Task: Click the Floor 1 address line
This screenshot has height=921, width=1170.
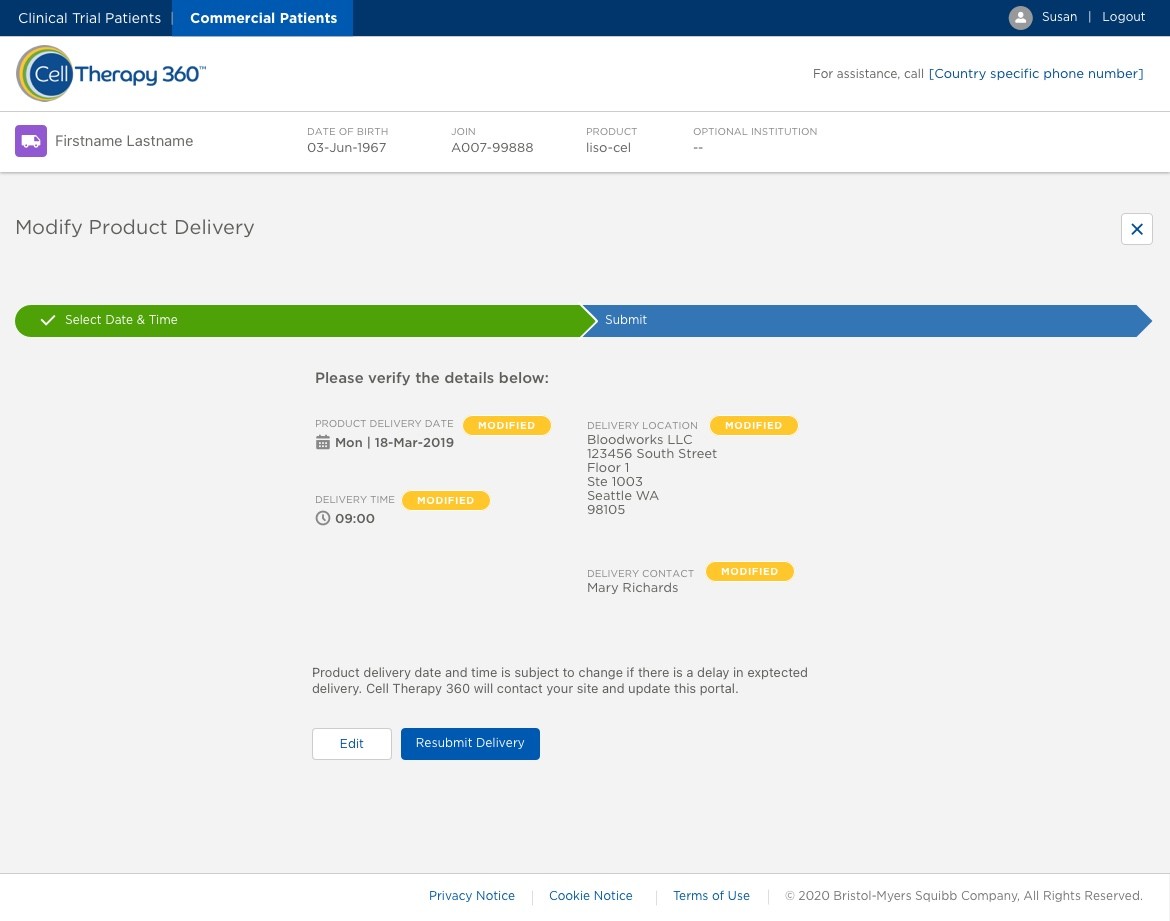Action: 607,468
